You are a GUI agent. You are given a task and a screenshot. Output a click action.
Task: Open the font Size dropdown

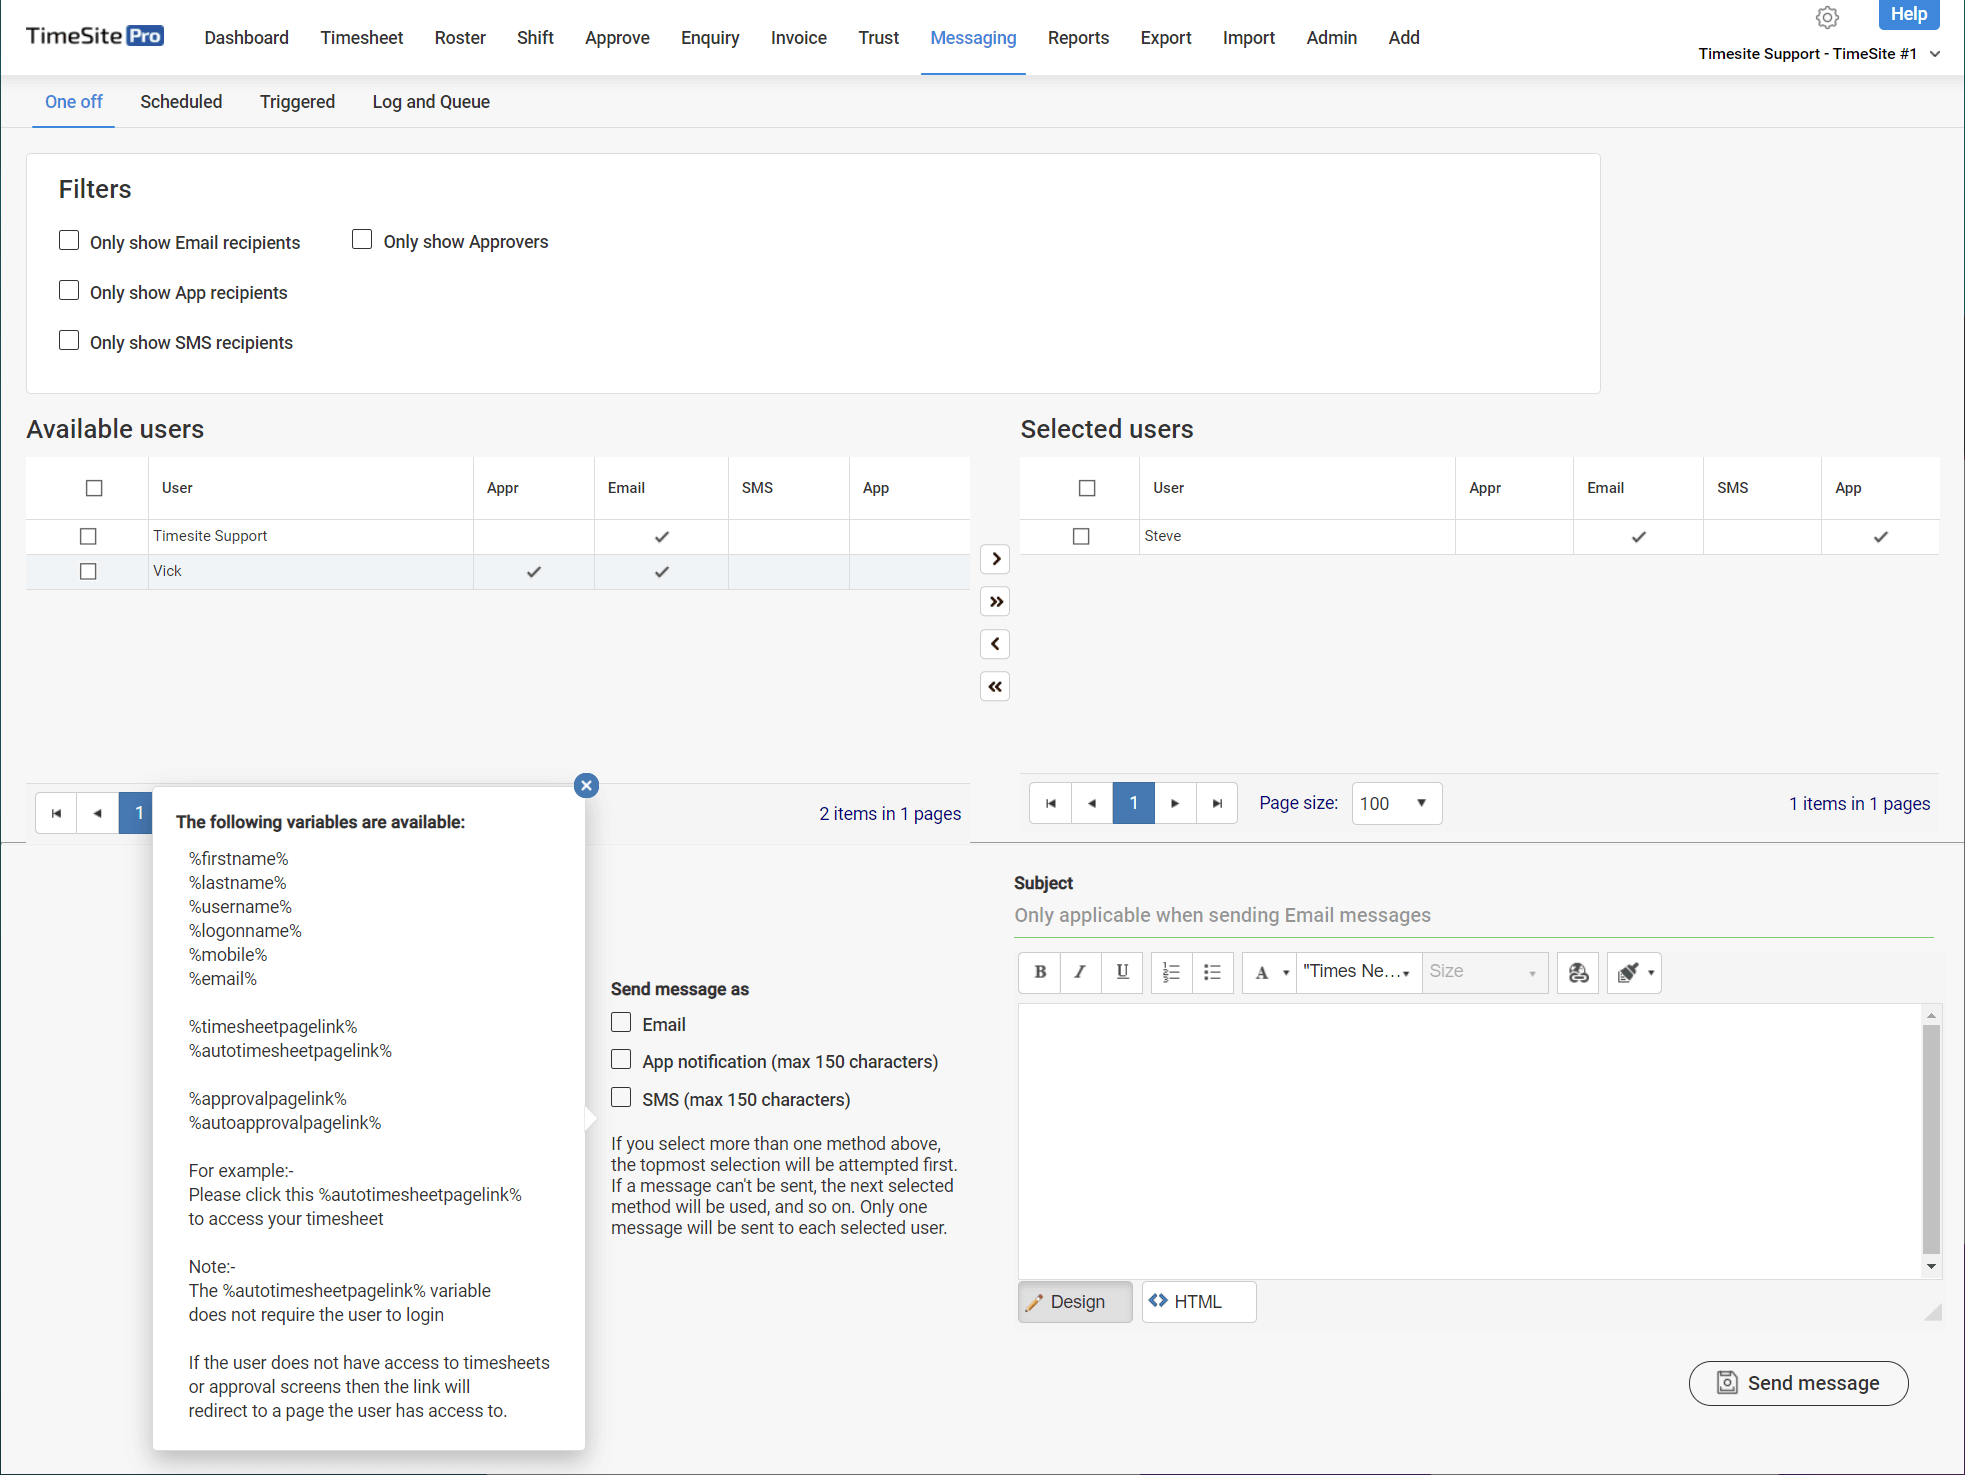(1484, 972)
